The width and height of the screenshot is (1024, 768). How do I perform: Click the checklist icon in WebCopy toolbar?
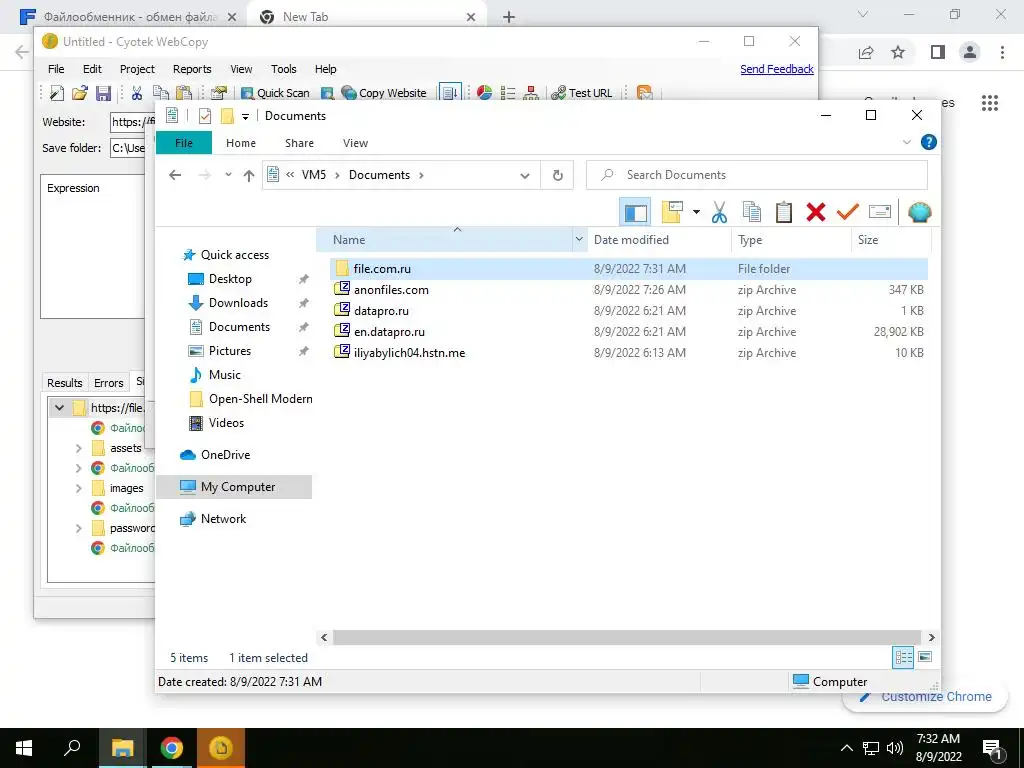pos(507,93)
